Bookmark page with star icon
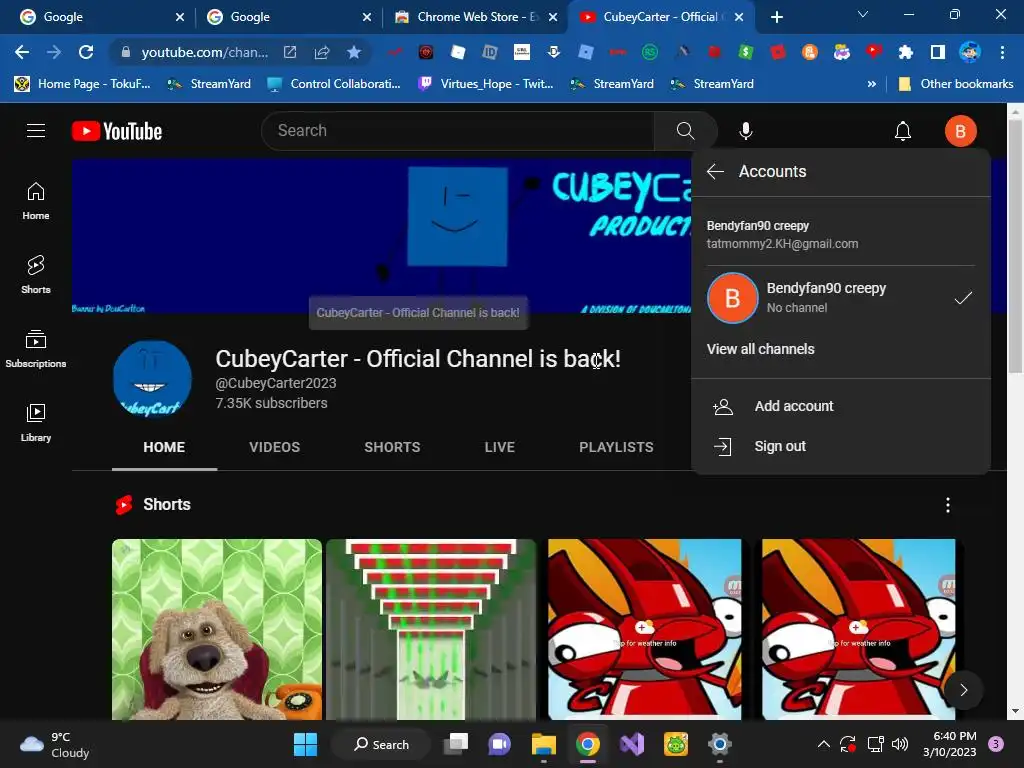 click(x=354, y=52)
